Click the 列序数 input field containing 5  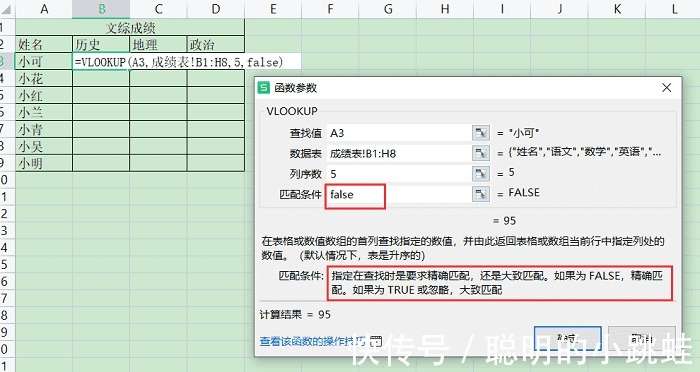pyautogui.click(x=399, y=173)
